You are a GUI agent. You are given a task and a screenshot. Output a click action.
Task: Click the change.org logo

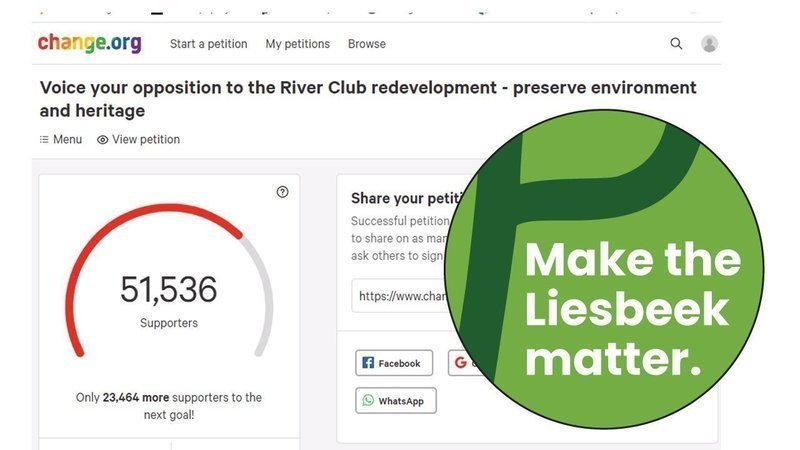tap(89, 44)
